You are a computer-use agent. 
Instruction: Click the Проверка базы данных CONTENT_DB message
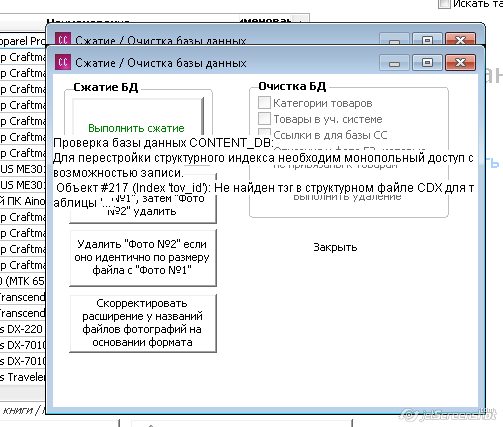click(163, 143)
